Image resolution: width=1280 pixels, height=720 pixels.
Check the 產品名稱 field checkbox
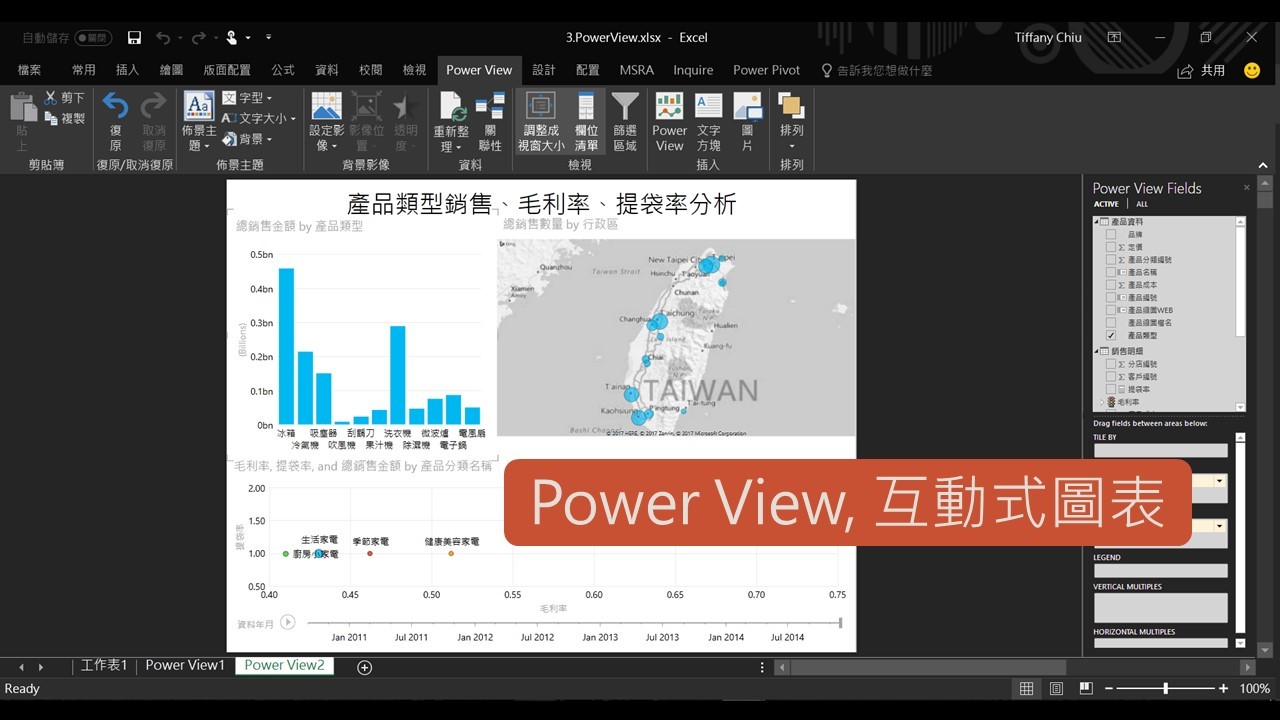[x=1110, y=272]
